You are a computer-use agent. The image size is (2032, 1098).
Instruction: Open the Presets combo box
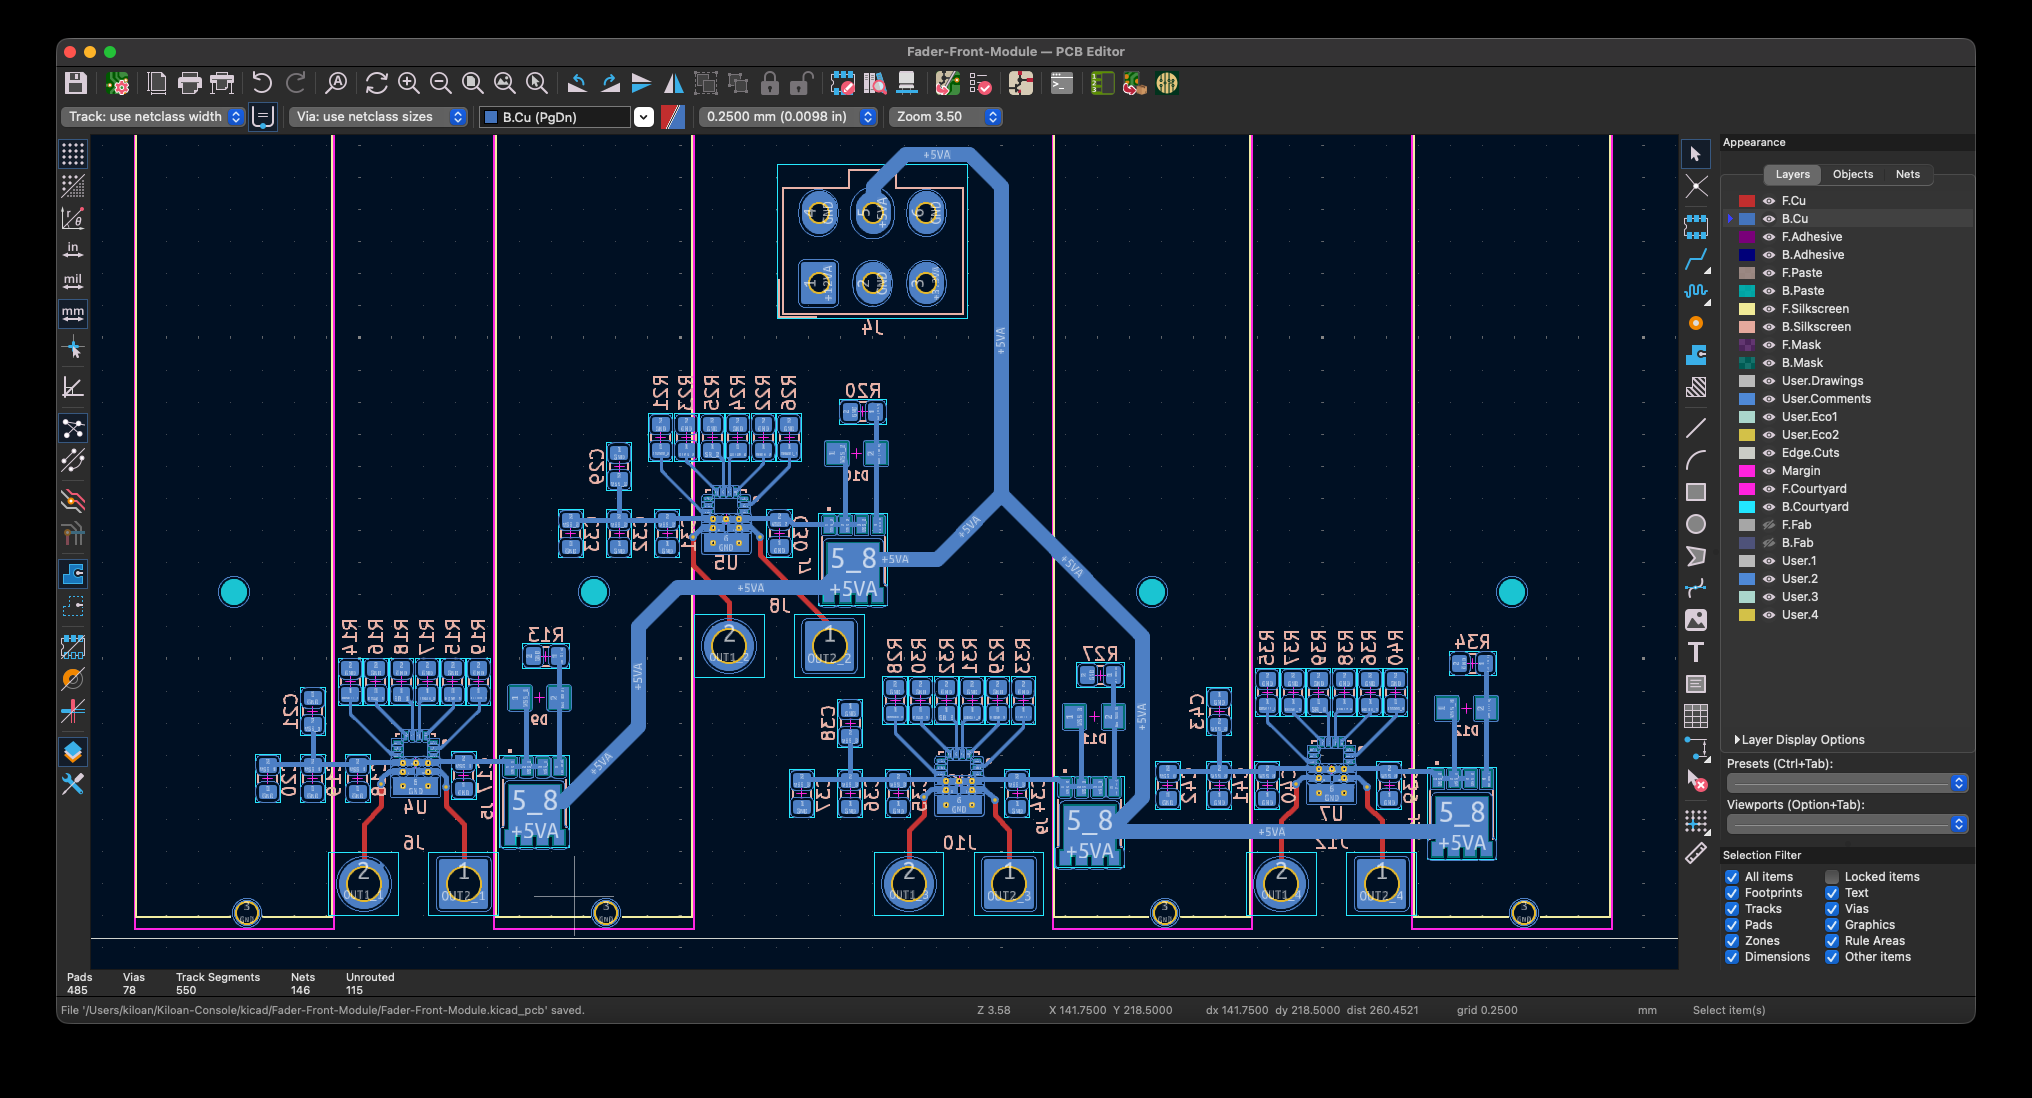pyautogui.click(x=1847, y=783)
